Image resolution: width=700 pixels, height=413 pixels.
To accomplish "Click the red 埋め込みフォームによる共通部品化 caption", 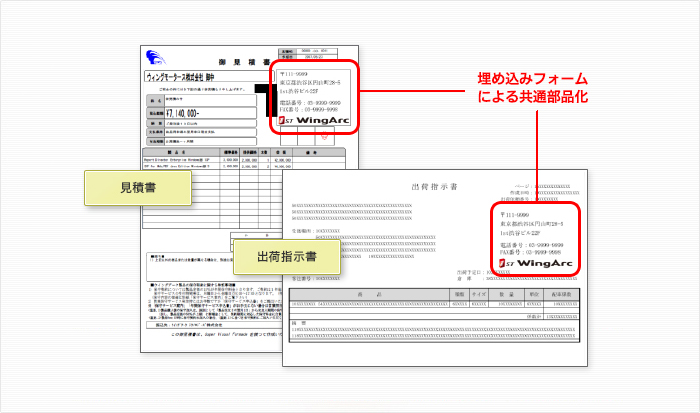I will point(531,90).
